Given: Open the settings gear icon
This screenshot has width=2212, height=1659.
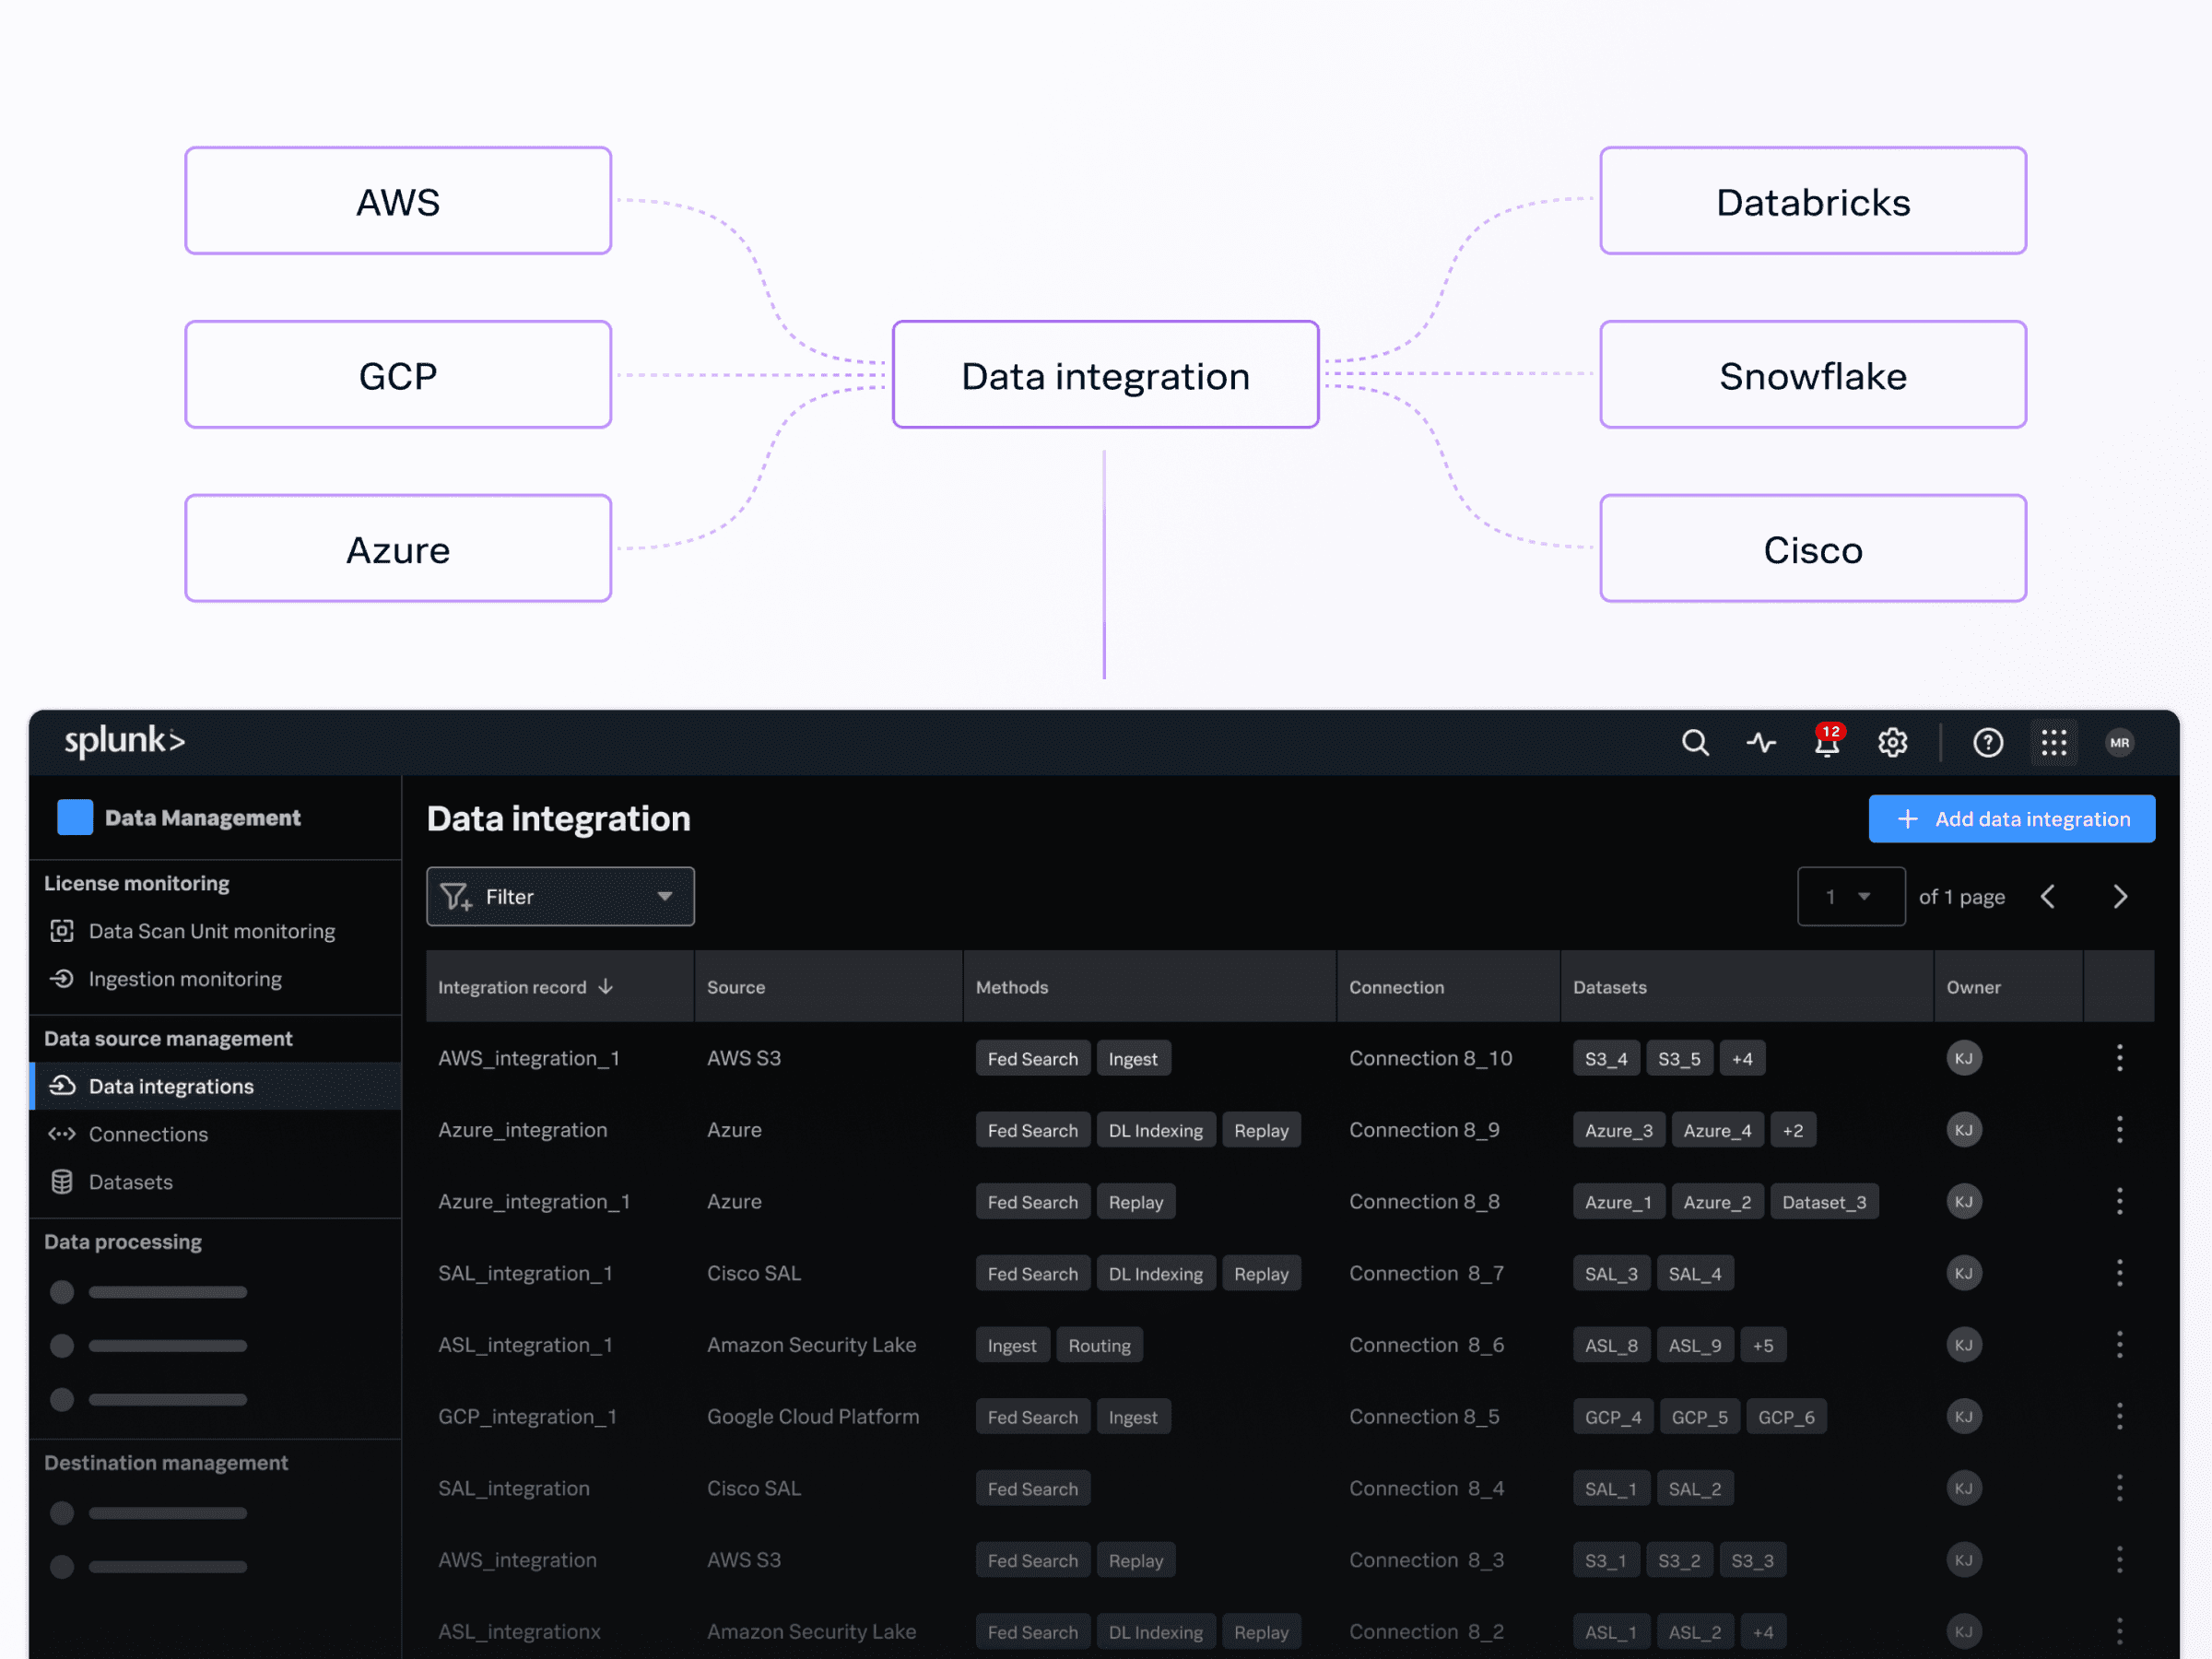Looking at the screenshot, I should pos(1892,742).
